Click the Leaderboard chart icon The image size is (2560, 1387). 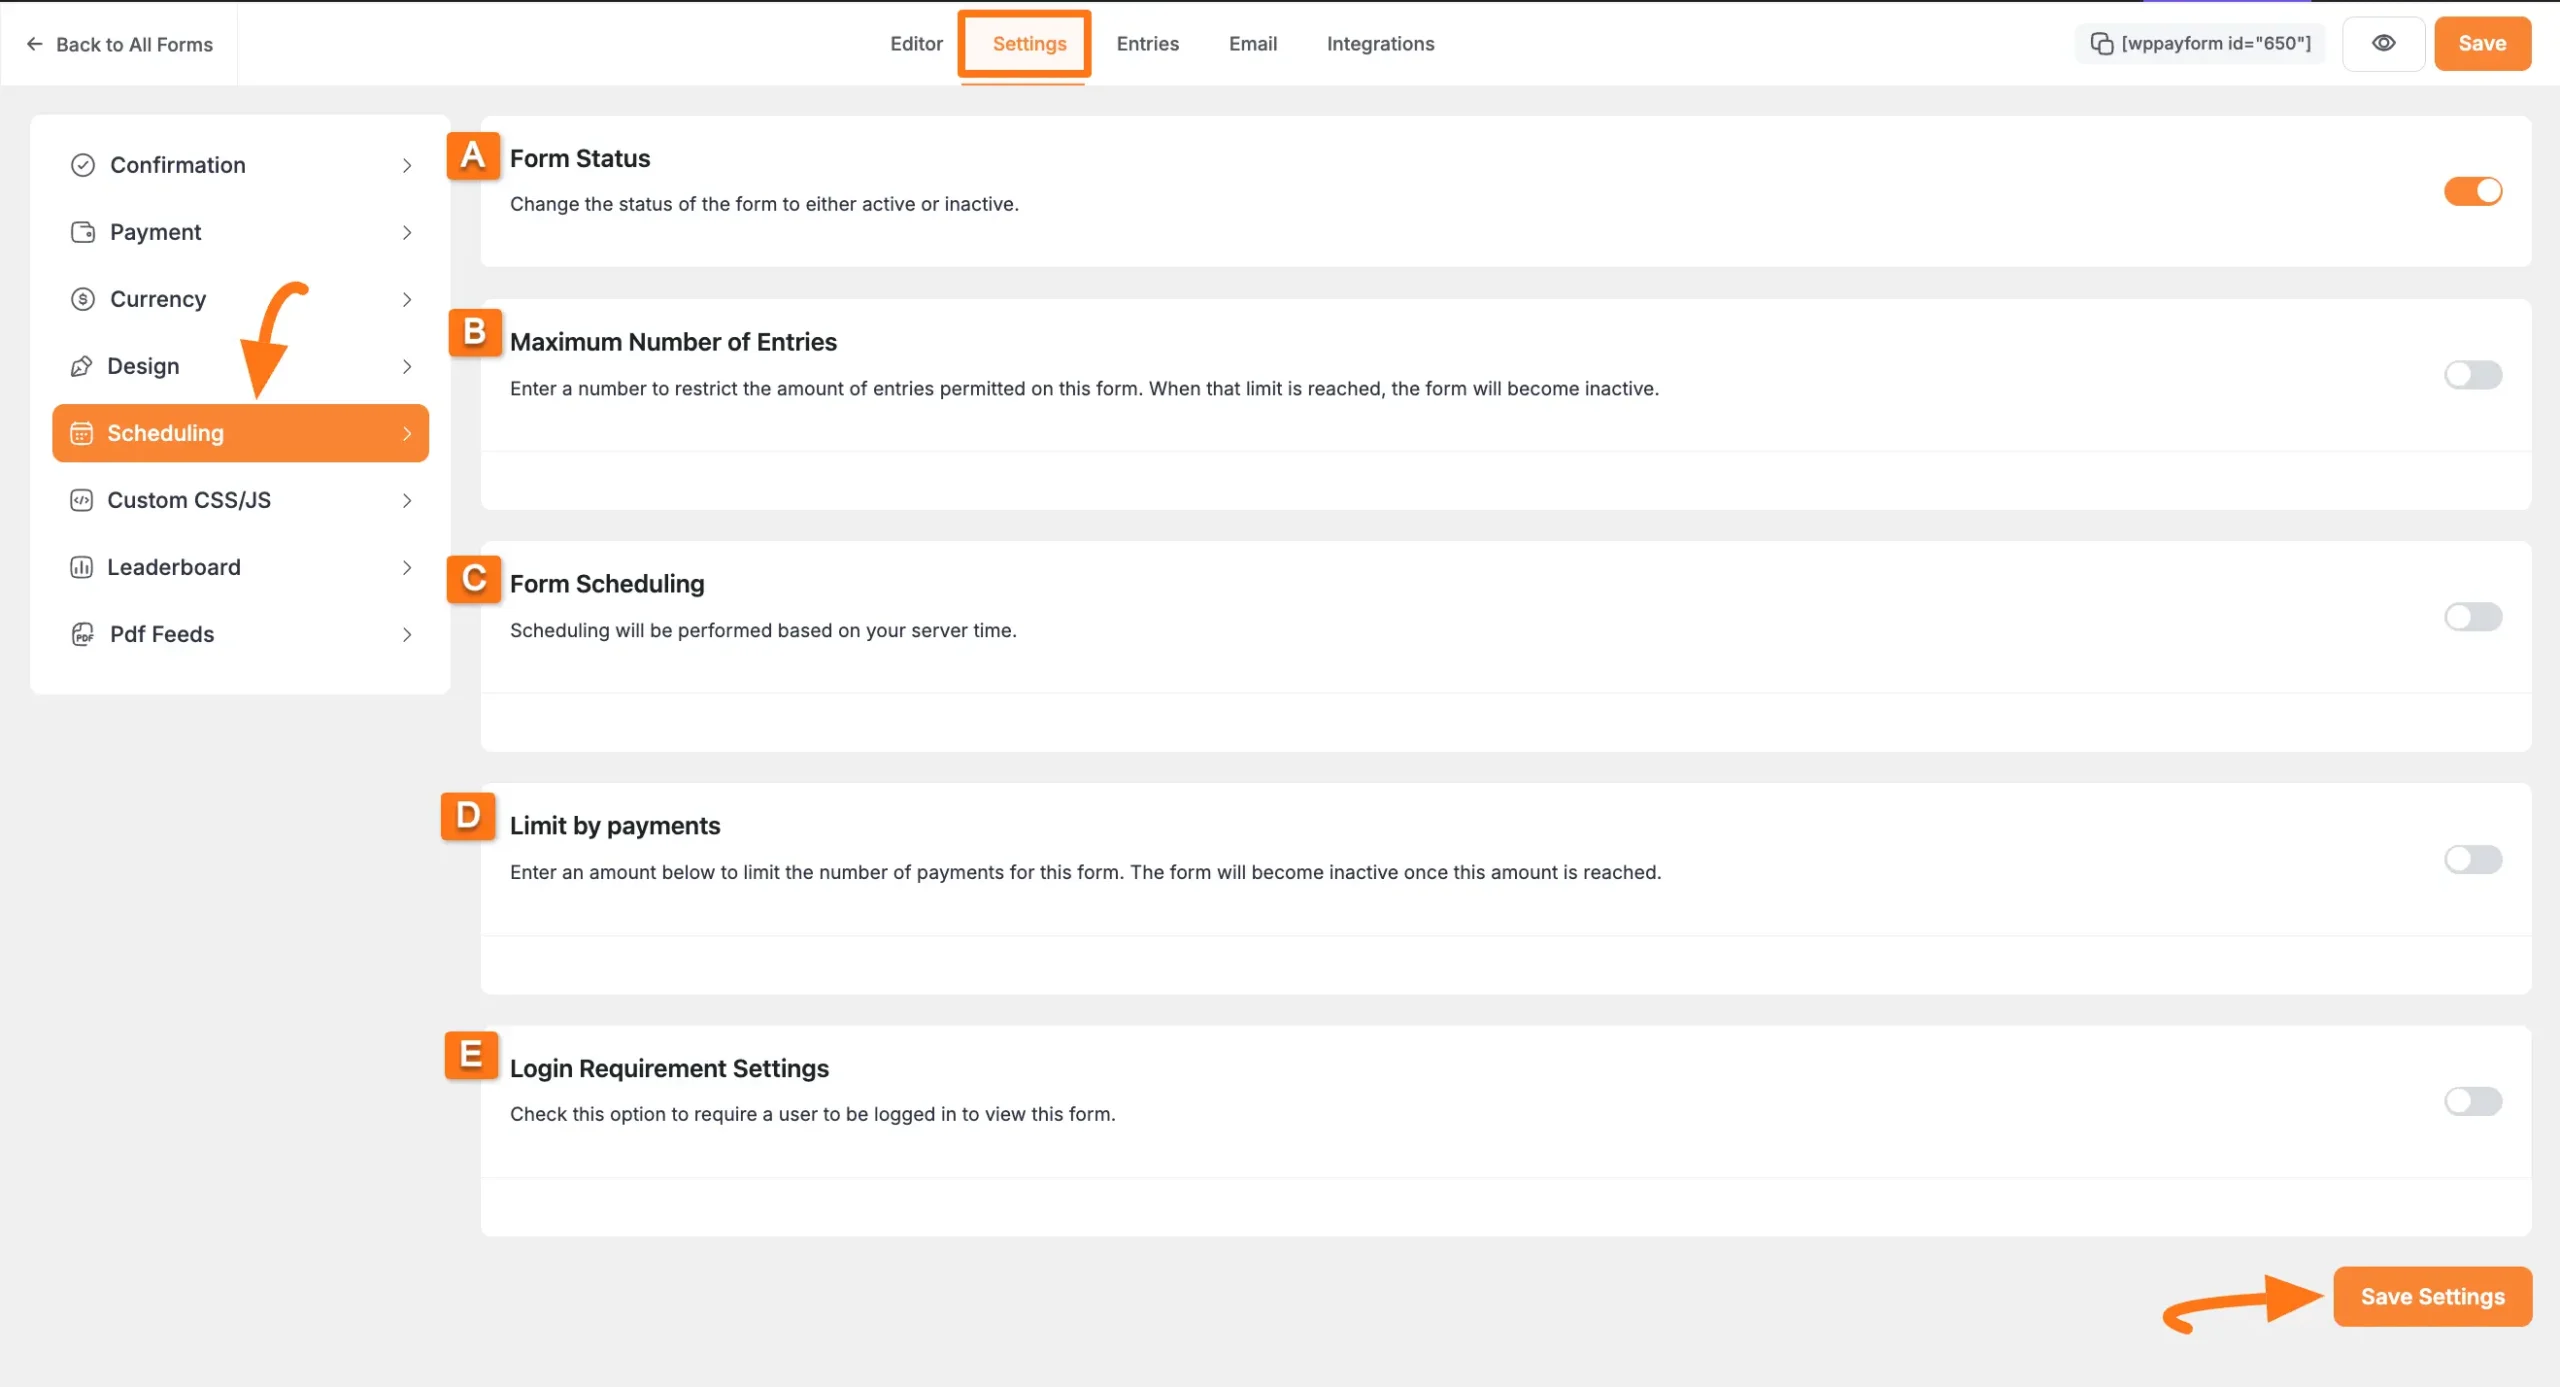point(82,567)
